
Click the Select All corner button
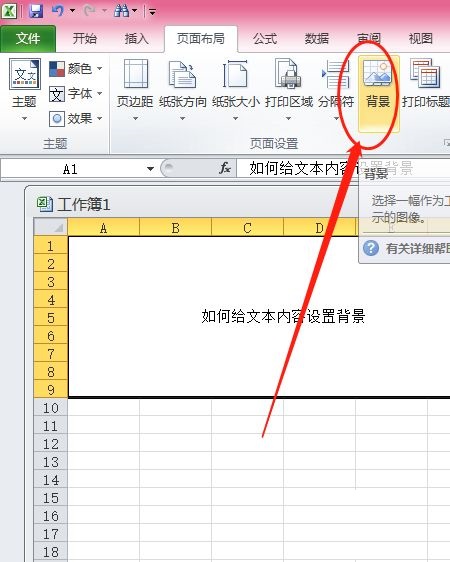[51, 227]
